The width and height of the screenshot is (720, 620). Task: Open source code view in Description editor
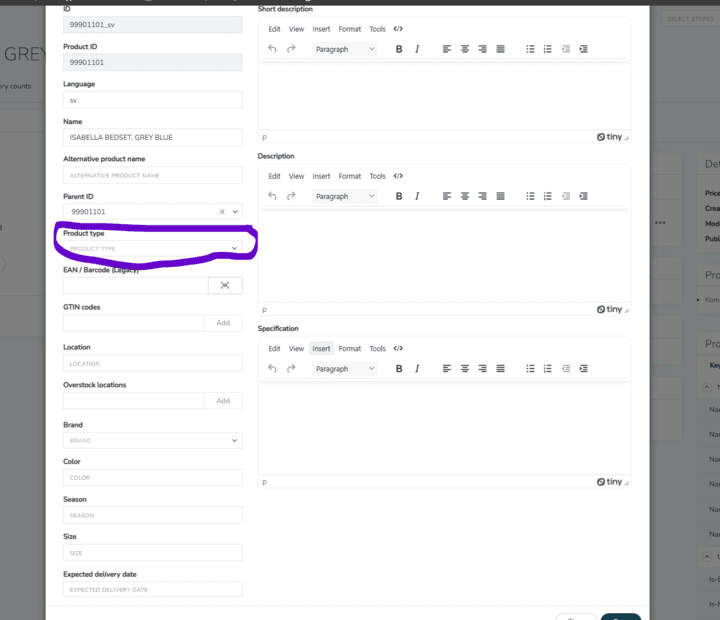398,176
